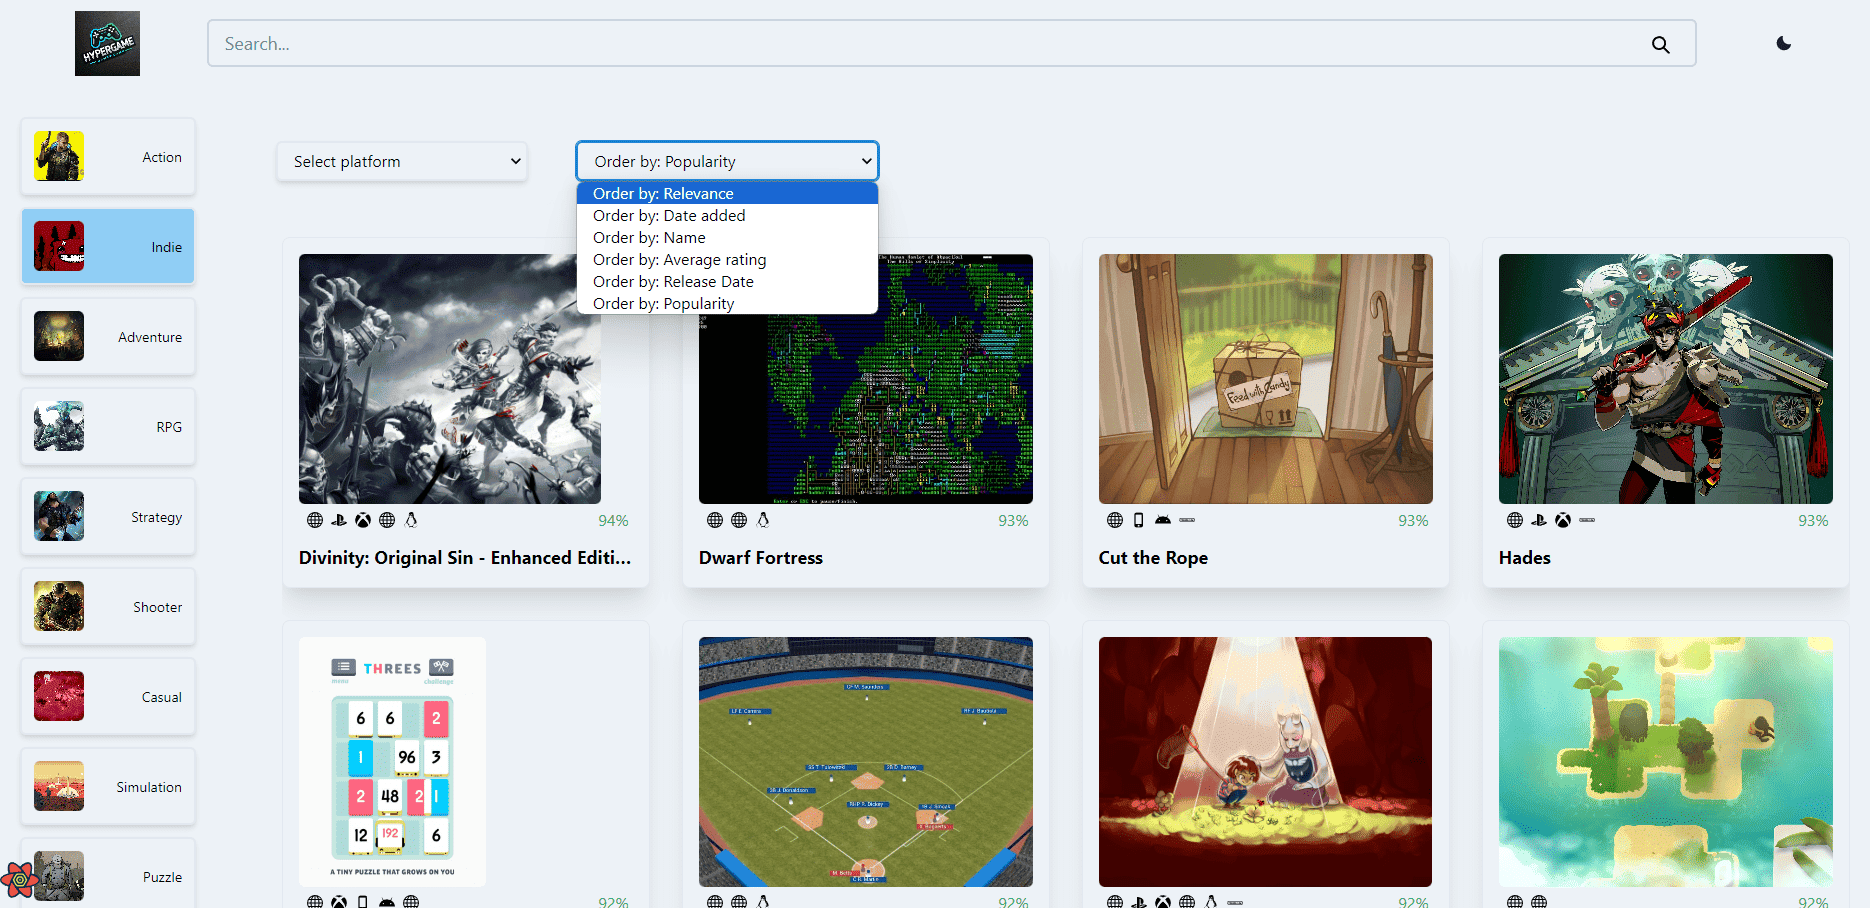Click the Dwarf Fortress title link
Image resolution: width=1870 pixels, height=908 pixels.
[x=760, y=557]
